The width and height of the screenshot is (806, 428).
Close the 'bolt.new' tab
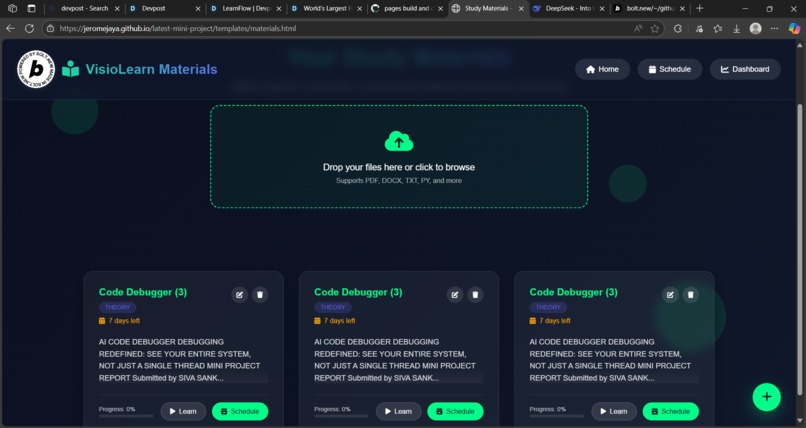tap(683, 9)
